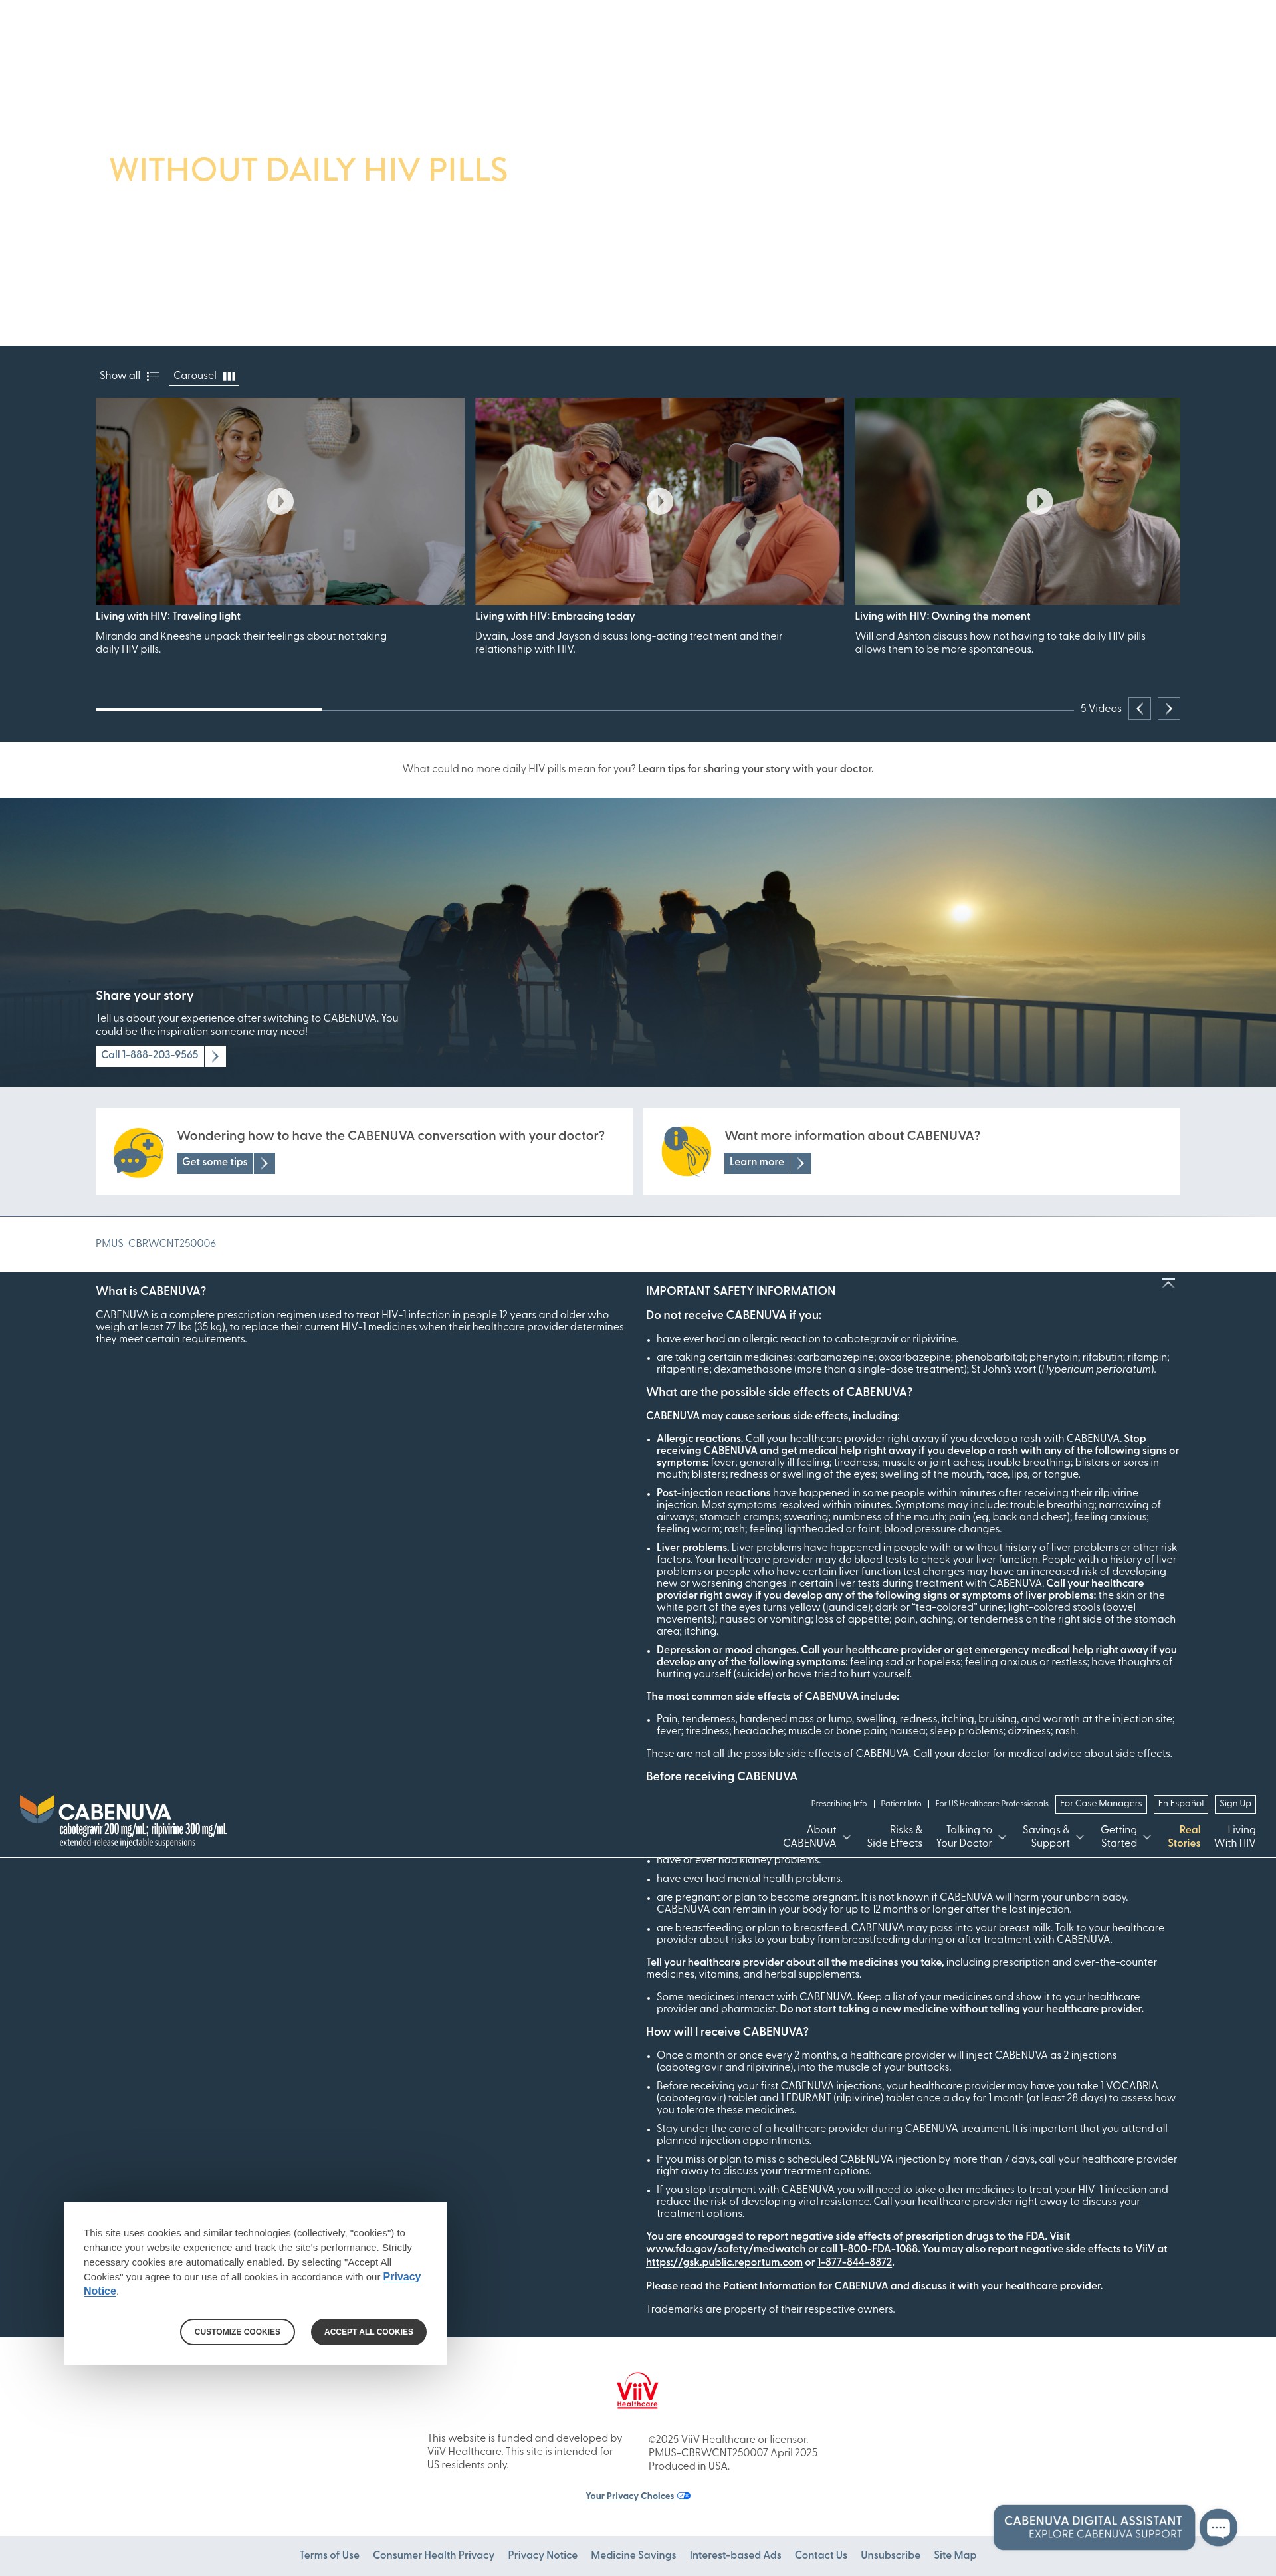Open Unsubscribe footer link
The height and width of the screenshot is (2576, 1276).
click(890, 2555)
